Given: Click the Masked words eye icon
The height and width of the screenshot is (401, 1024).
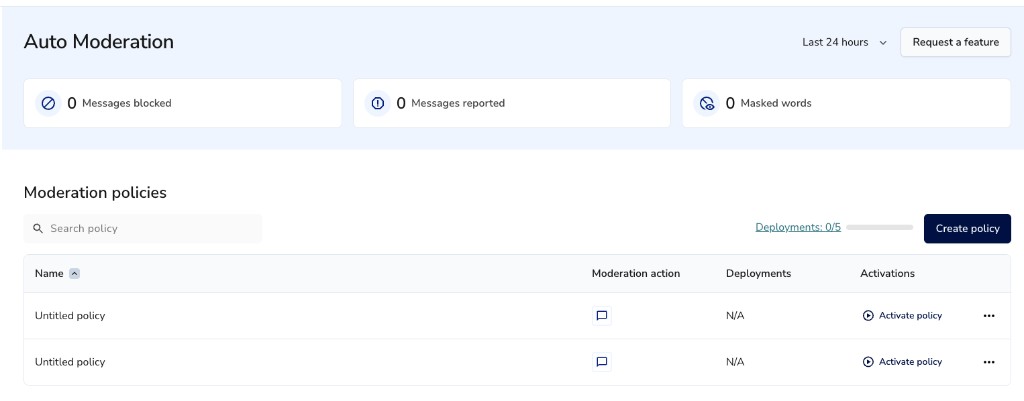Looking at the screenshot, I should tap(707, 103).
